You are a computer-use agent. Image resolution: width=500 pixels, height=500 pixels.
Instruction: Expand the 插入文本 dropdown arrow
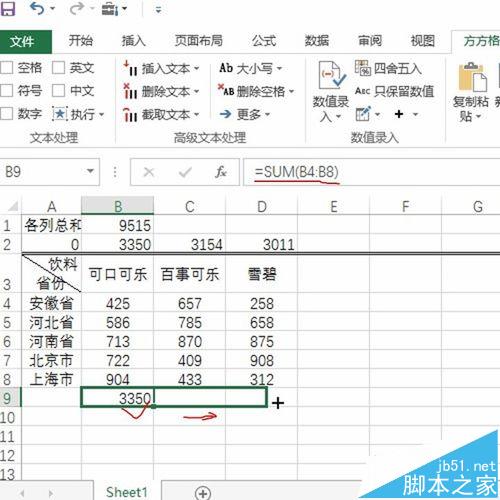point(197,69)
